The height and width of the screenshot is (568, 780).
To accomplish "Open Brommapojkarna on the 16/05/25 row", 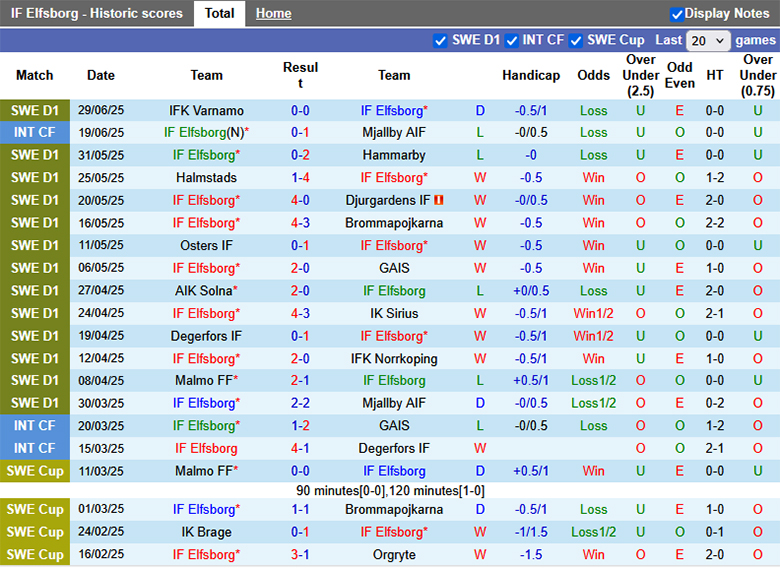I will pos(394,223).
